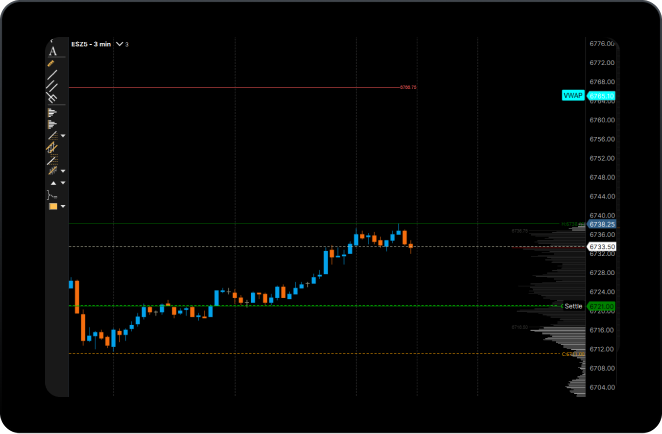Expand the chart interval chevron dropdown

point(120,44)
